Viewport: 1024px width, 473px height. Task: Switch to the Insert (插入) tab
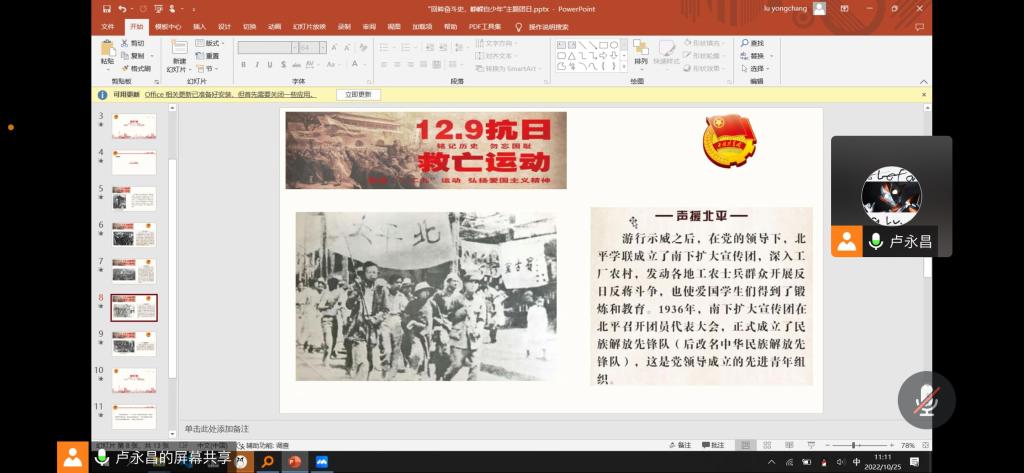[x=199, y=27]
